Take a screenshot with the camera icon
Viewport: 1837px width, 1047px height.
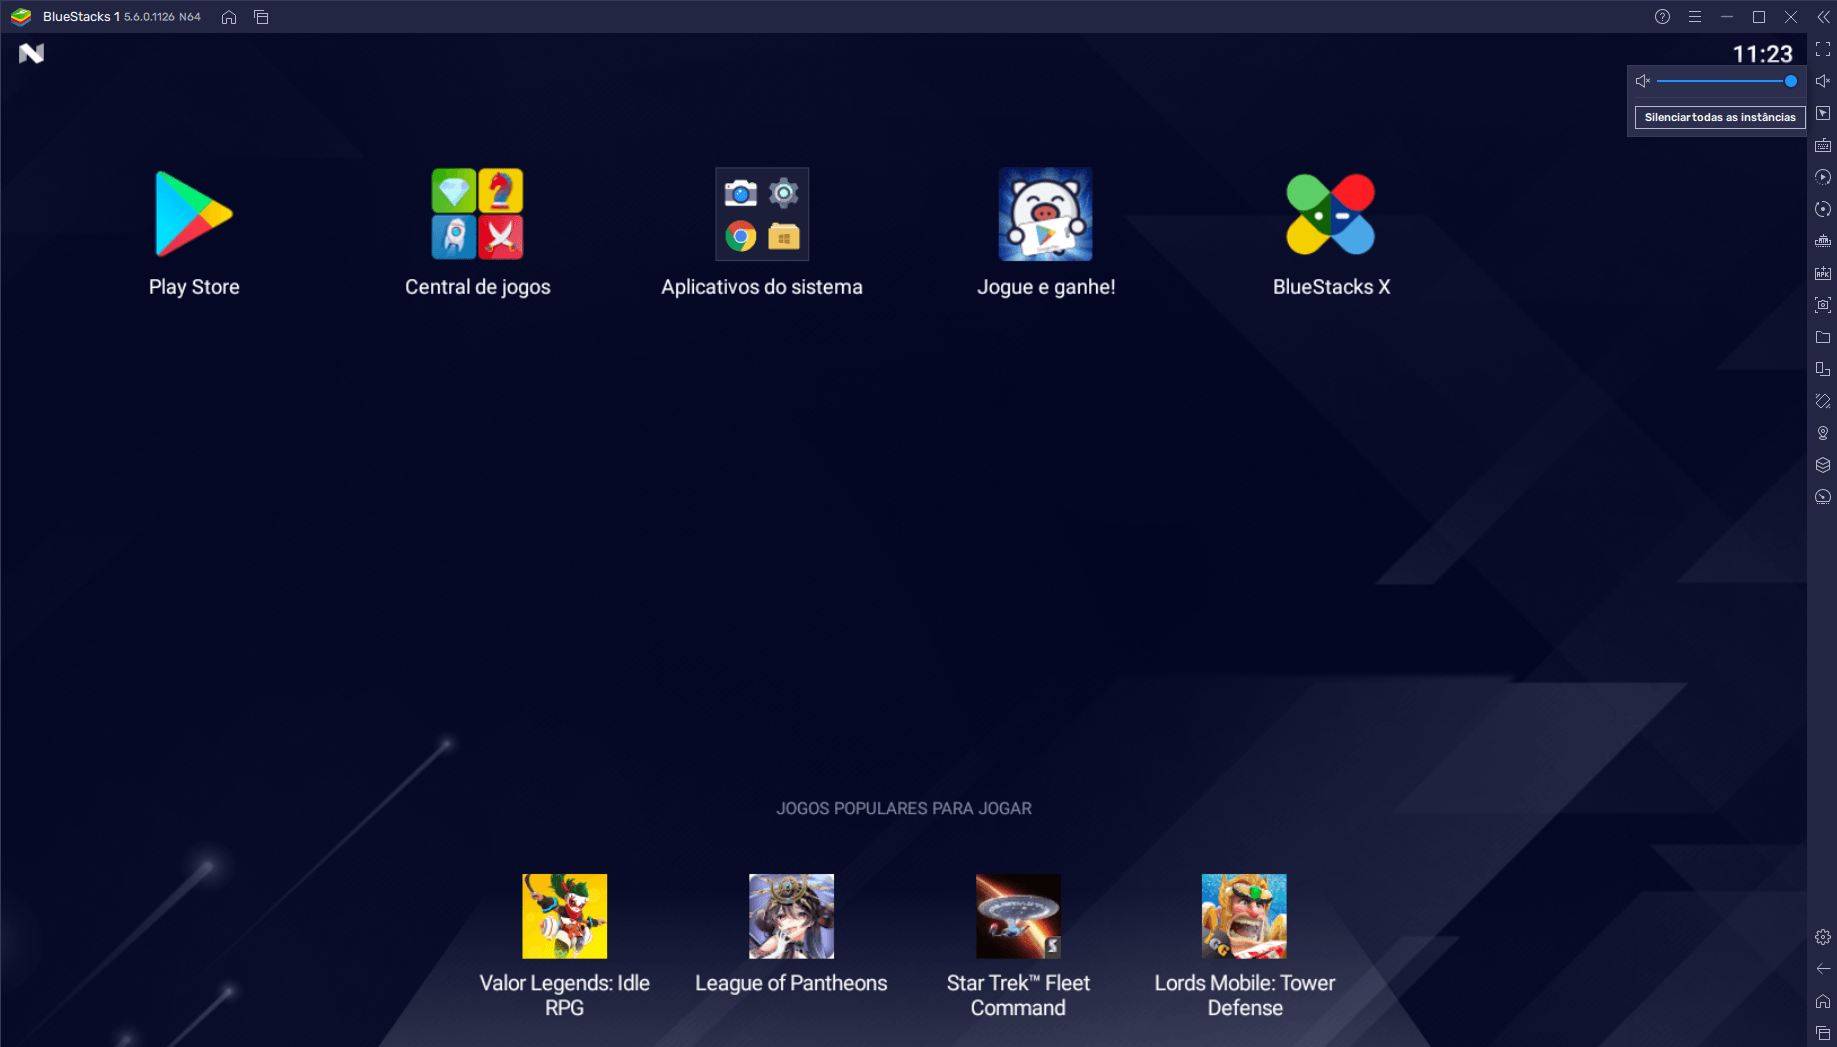[1823, 305]
